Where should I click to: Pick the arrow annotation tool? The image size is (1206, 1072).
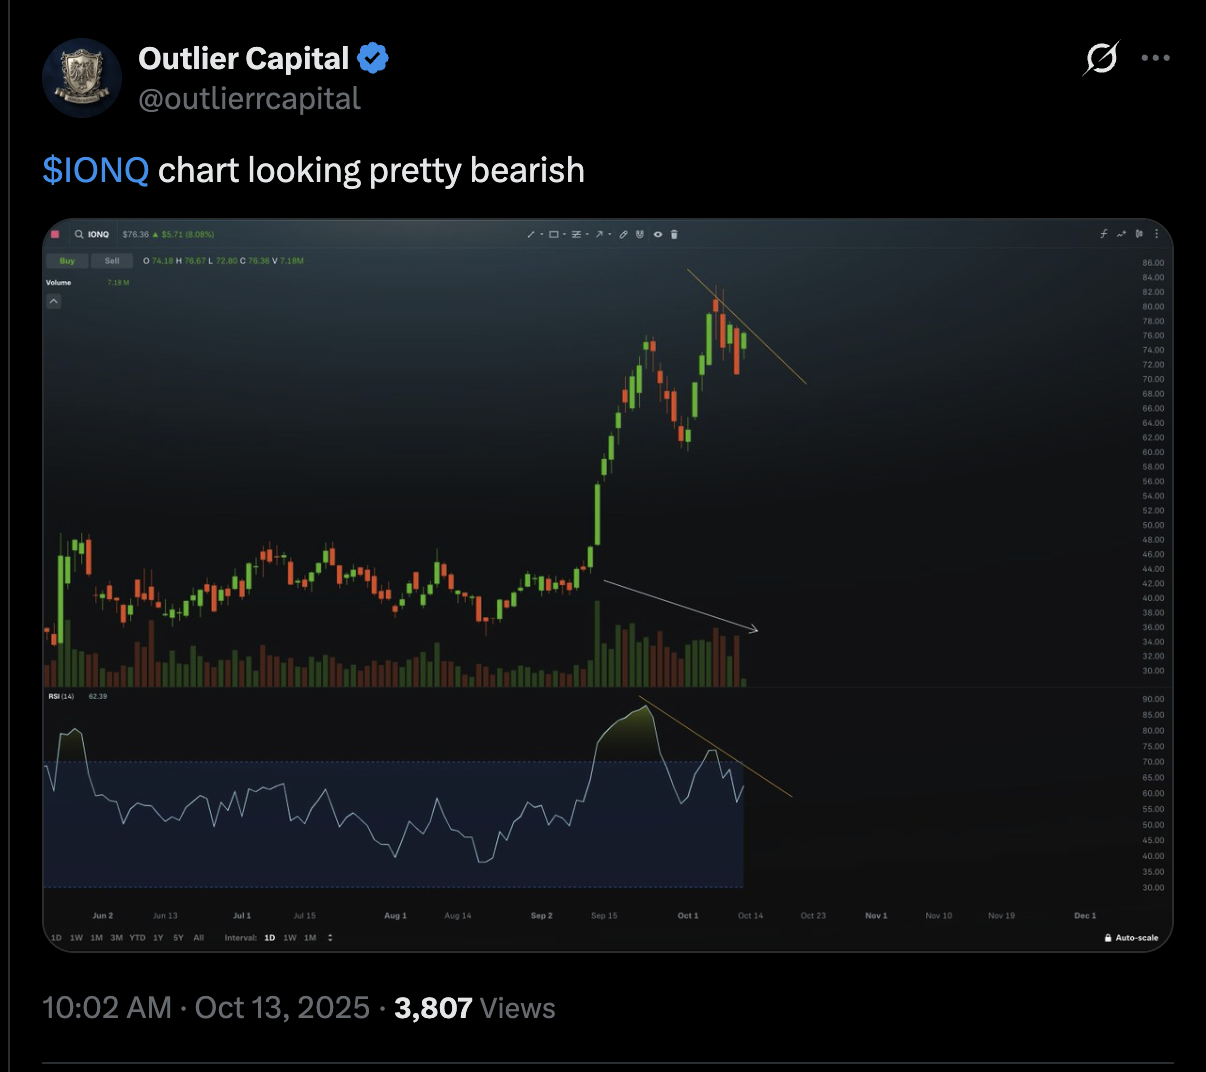coord(599,234)
